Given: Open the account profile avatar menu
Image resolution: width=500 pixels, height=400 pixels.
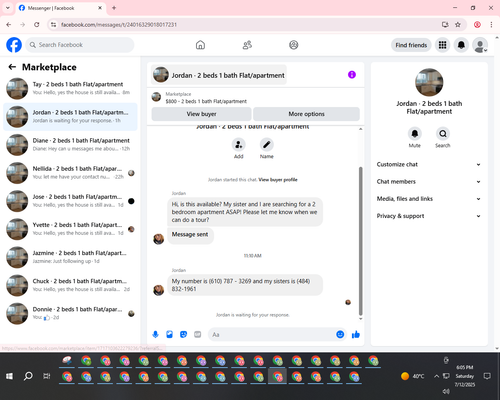Looking at the screenshot, I should click(480, 45).
